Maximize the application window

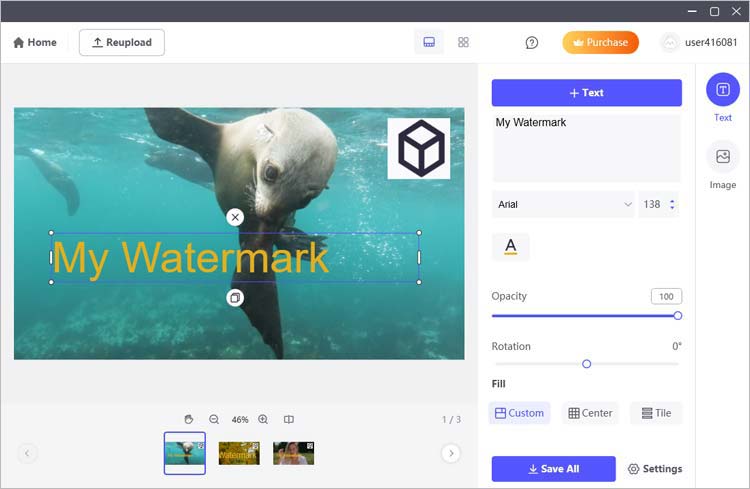point(714,11)
